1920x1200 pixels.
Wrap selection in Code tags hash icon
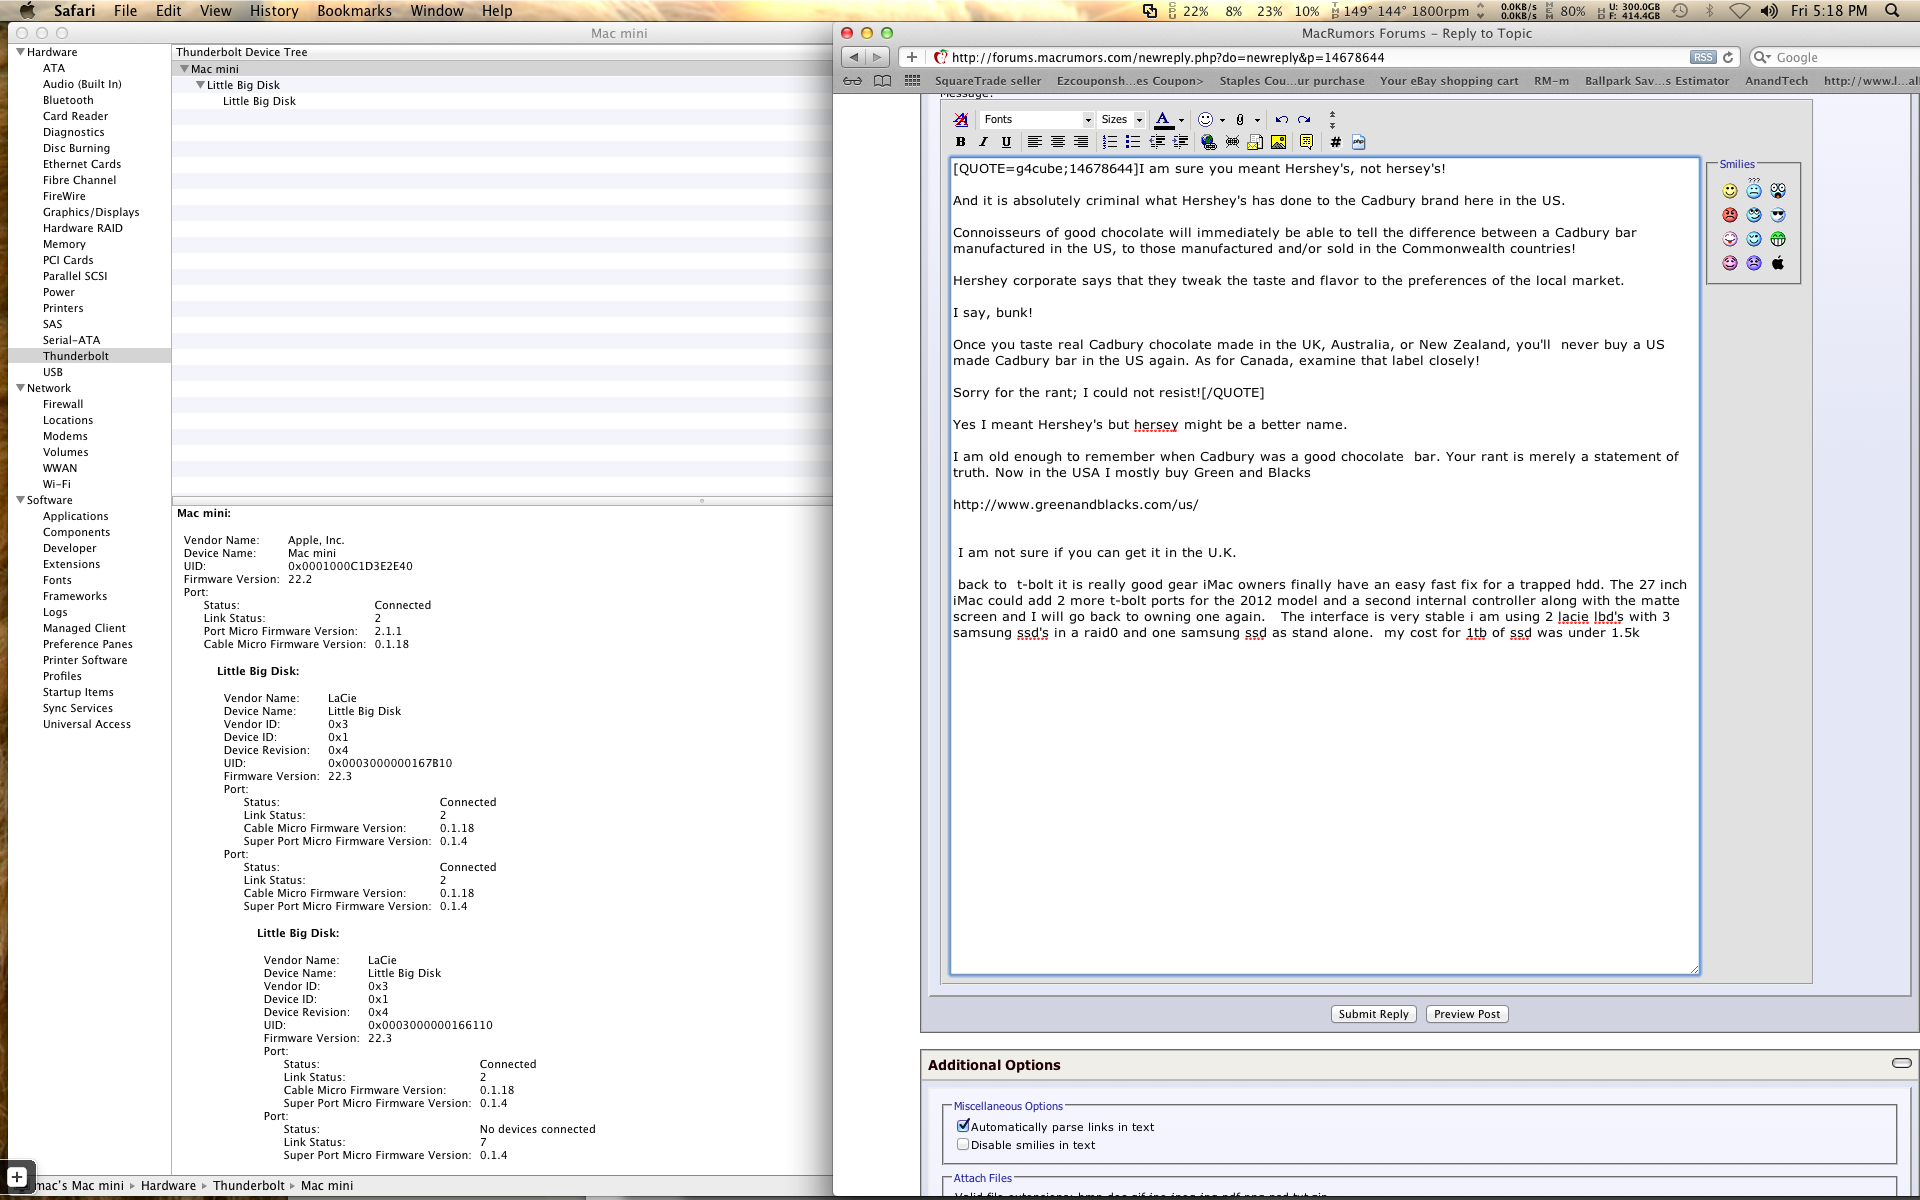click(1335, 142)
